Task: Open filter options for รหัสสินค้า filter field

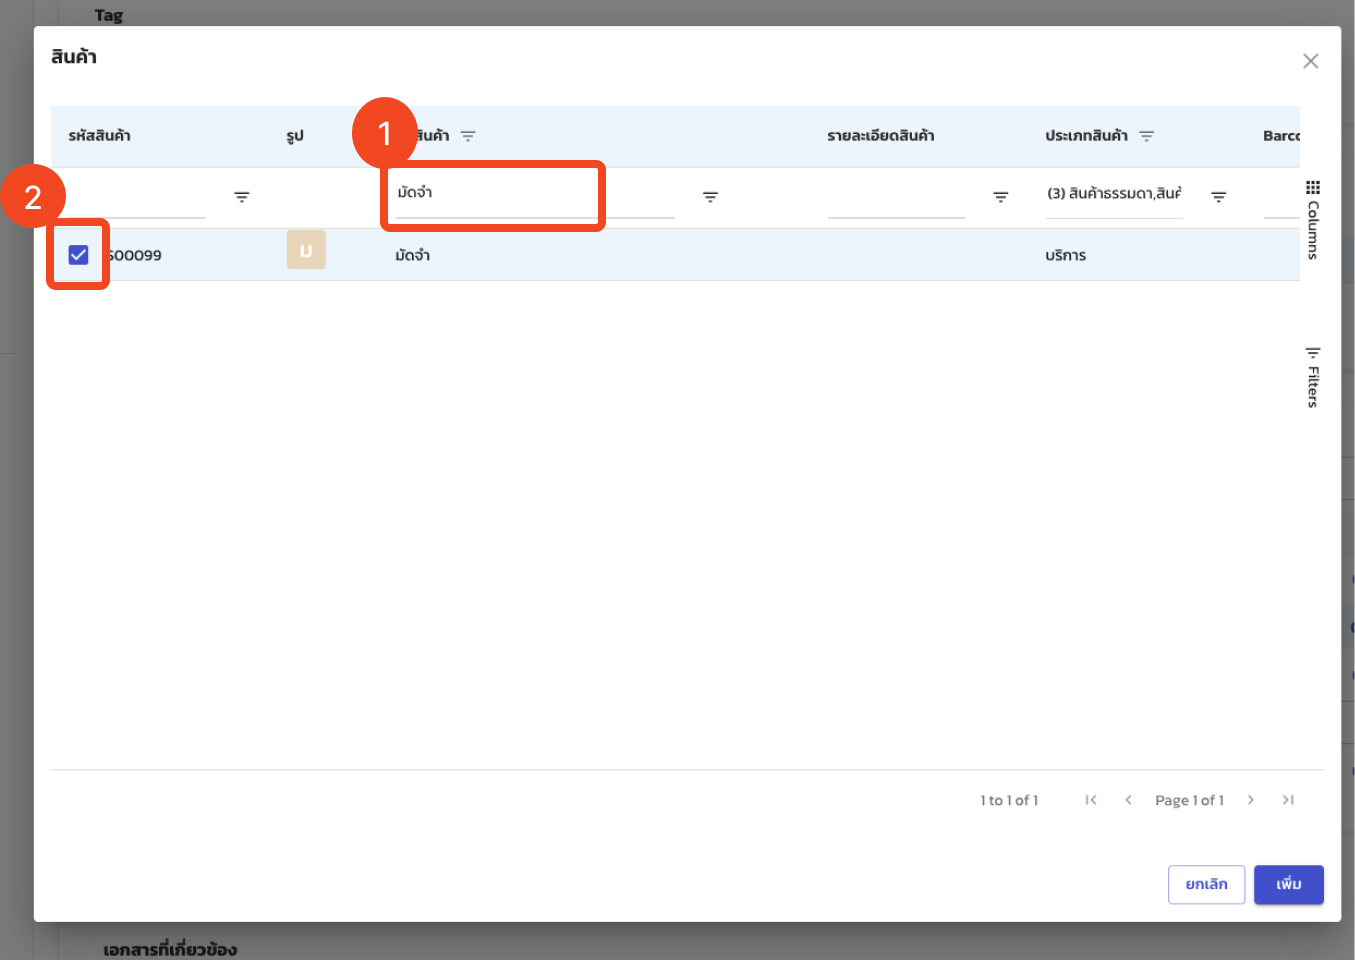Action: click(242, 197)
